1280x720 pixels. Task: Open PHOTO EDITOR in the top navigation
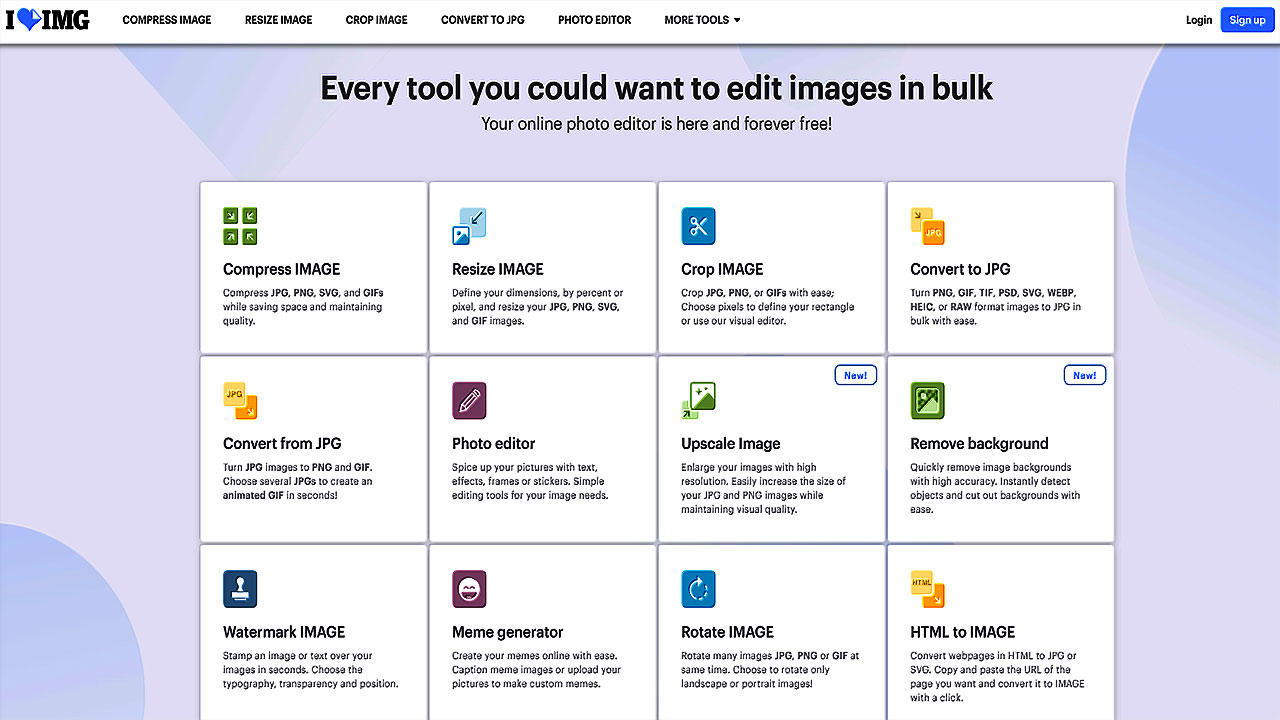594,20
